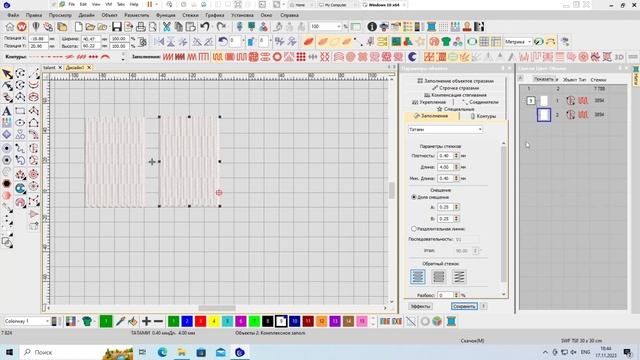
Task: Choose the red dotted grid fill icon
Action: [301, 57]
